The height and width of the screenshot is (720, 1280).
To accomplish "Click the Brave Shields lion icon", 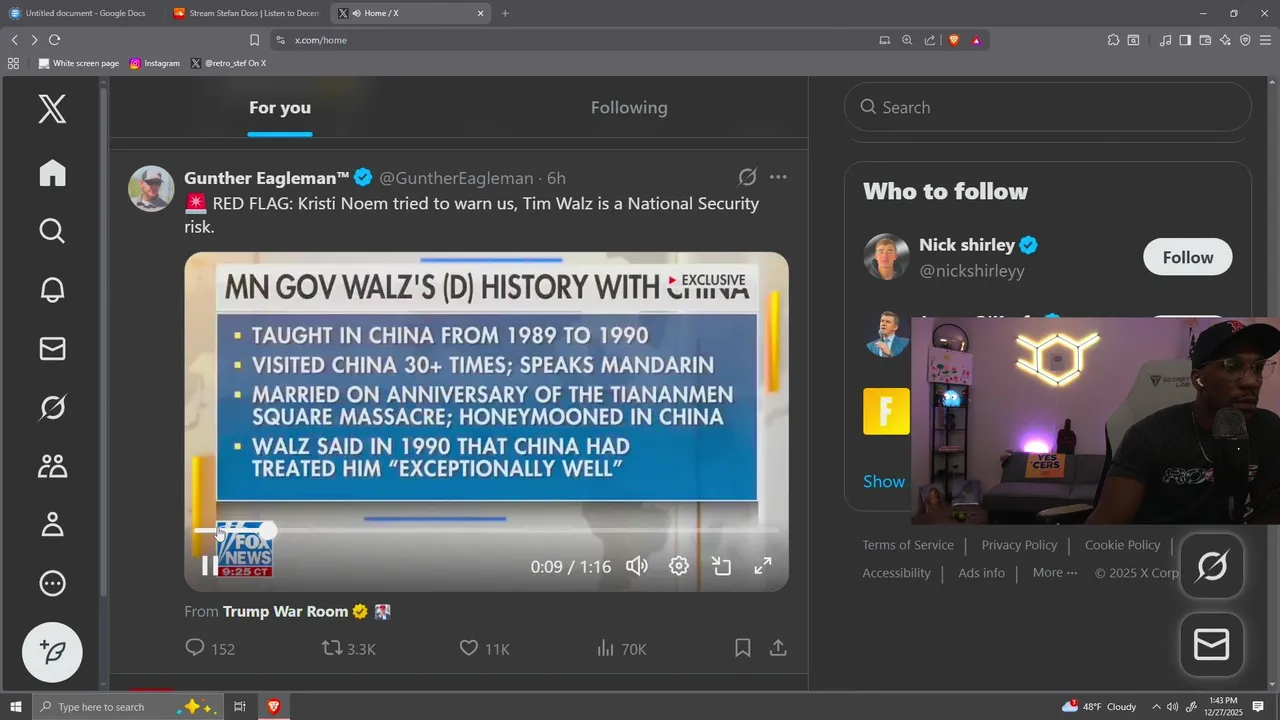I will tap(954, 40).
